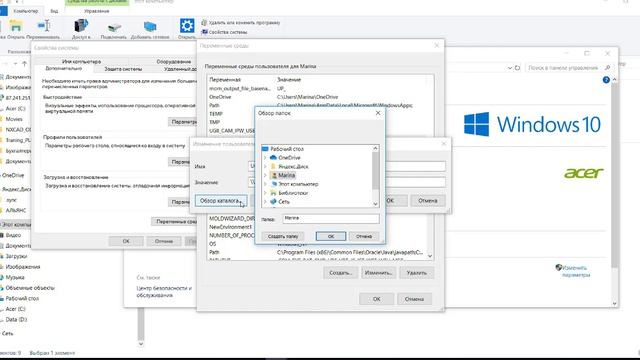Click Отмена in the Обзор папок dialog
The height and width of the screenshot is (360, 640).
point(364,236)
